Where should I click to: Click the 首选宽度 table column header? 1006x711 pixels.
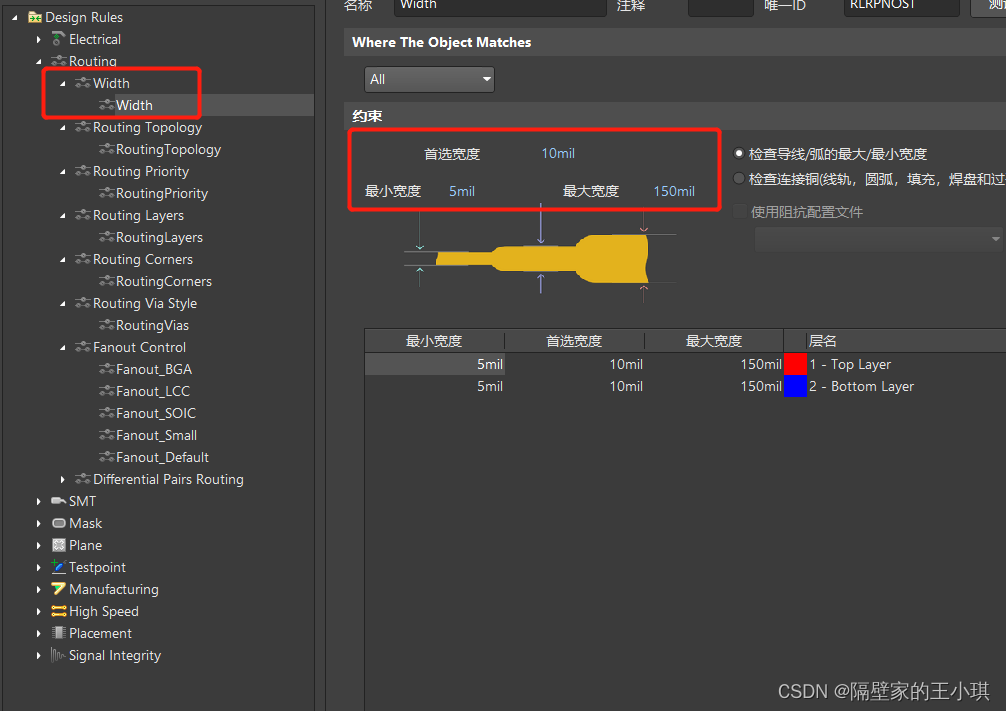tap(574, 341)
